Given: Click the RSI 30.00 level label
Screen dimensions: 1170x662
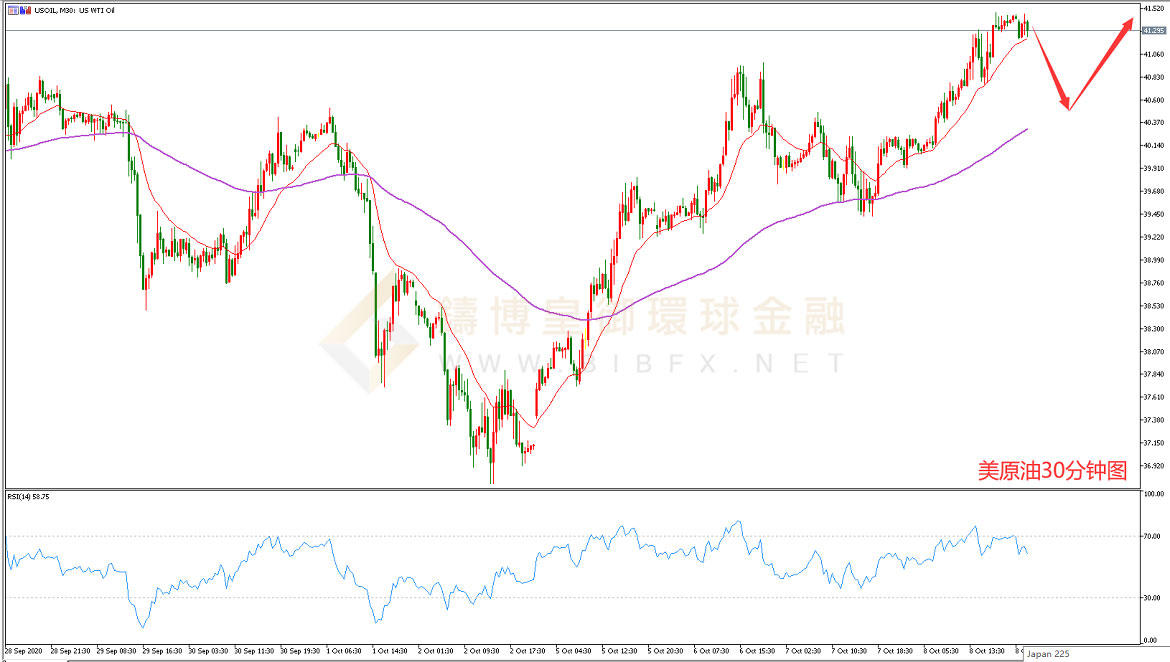Looking at the screenshot, I should click(1151, 598).
